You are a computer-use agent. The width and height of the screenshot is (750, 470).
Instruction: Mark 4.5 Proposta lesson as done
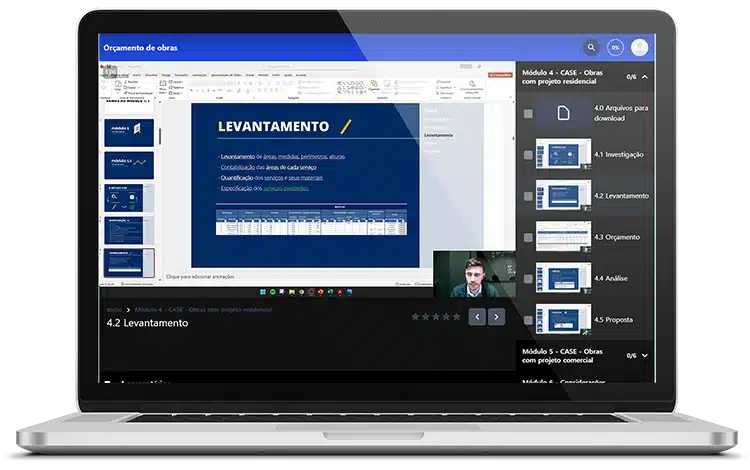point(528,320)
